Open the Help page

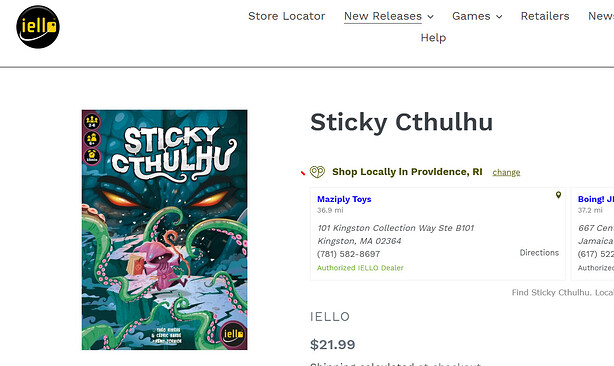433,38
